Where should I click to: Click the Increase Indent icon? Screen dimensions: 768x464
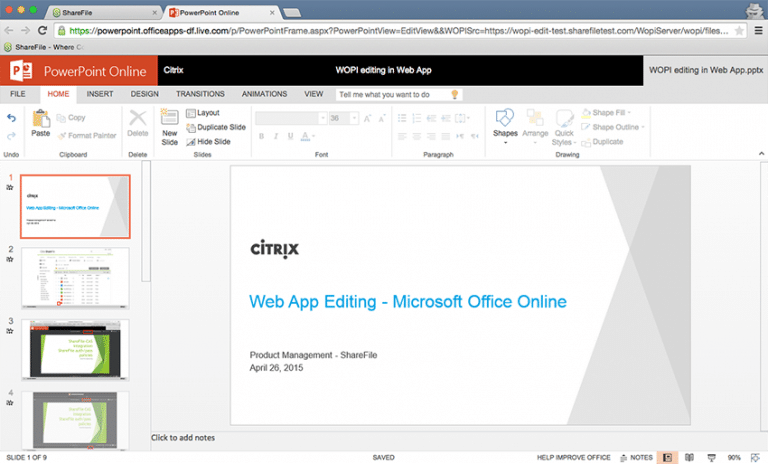tap(446, 118)
